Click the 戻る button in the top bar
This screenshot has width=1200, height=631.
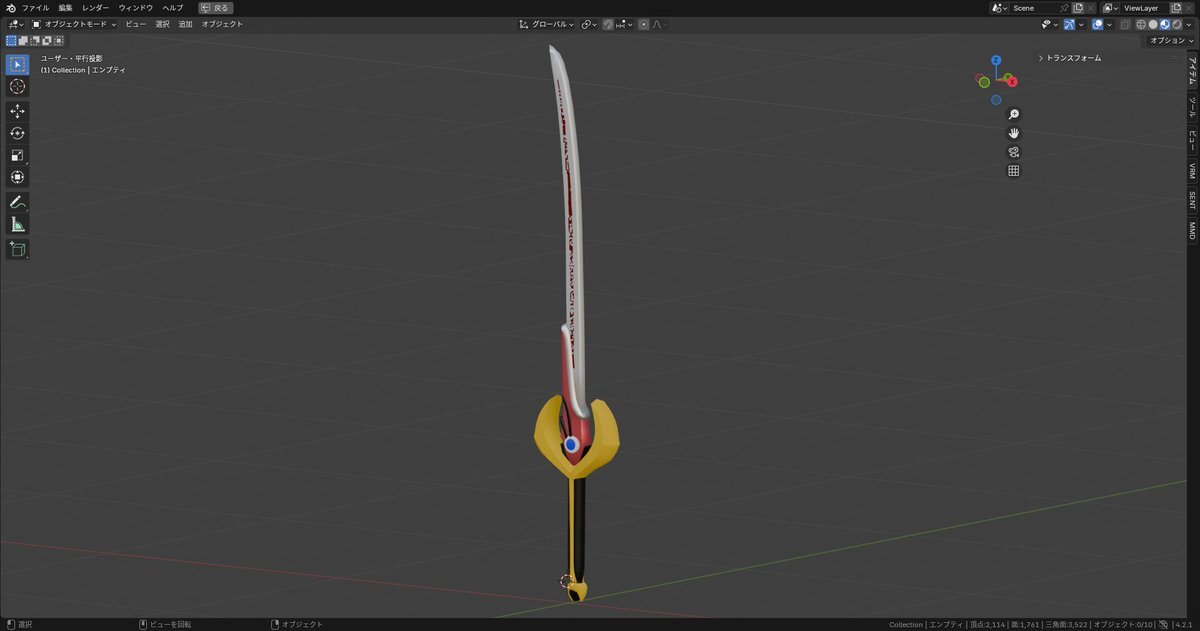[215, 7]
